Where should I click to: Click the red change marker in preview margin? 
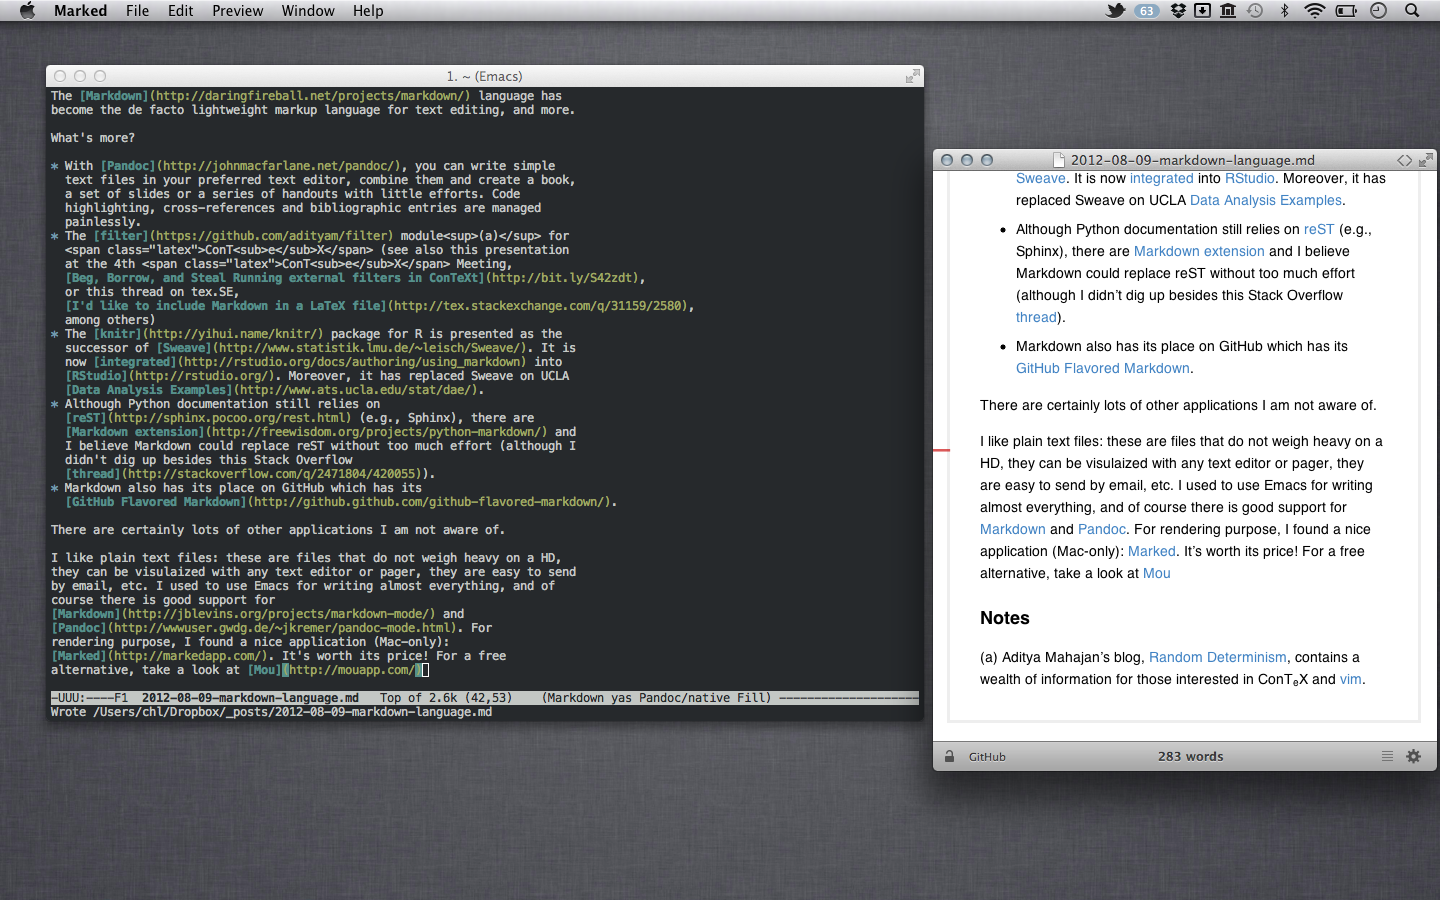point(941,450)
